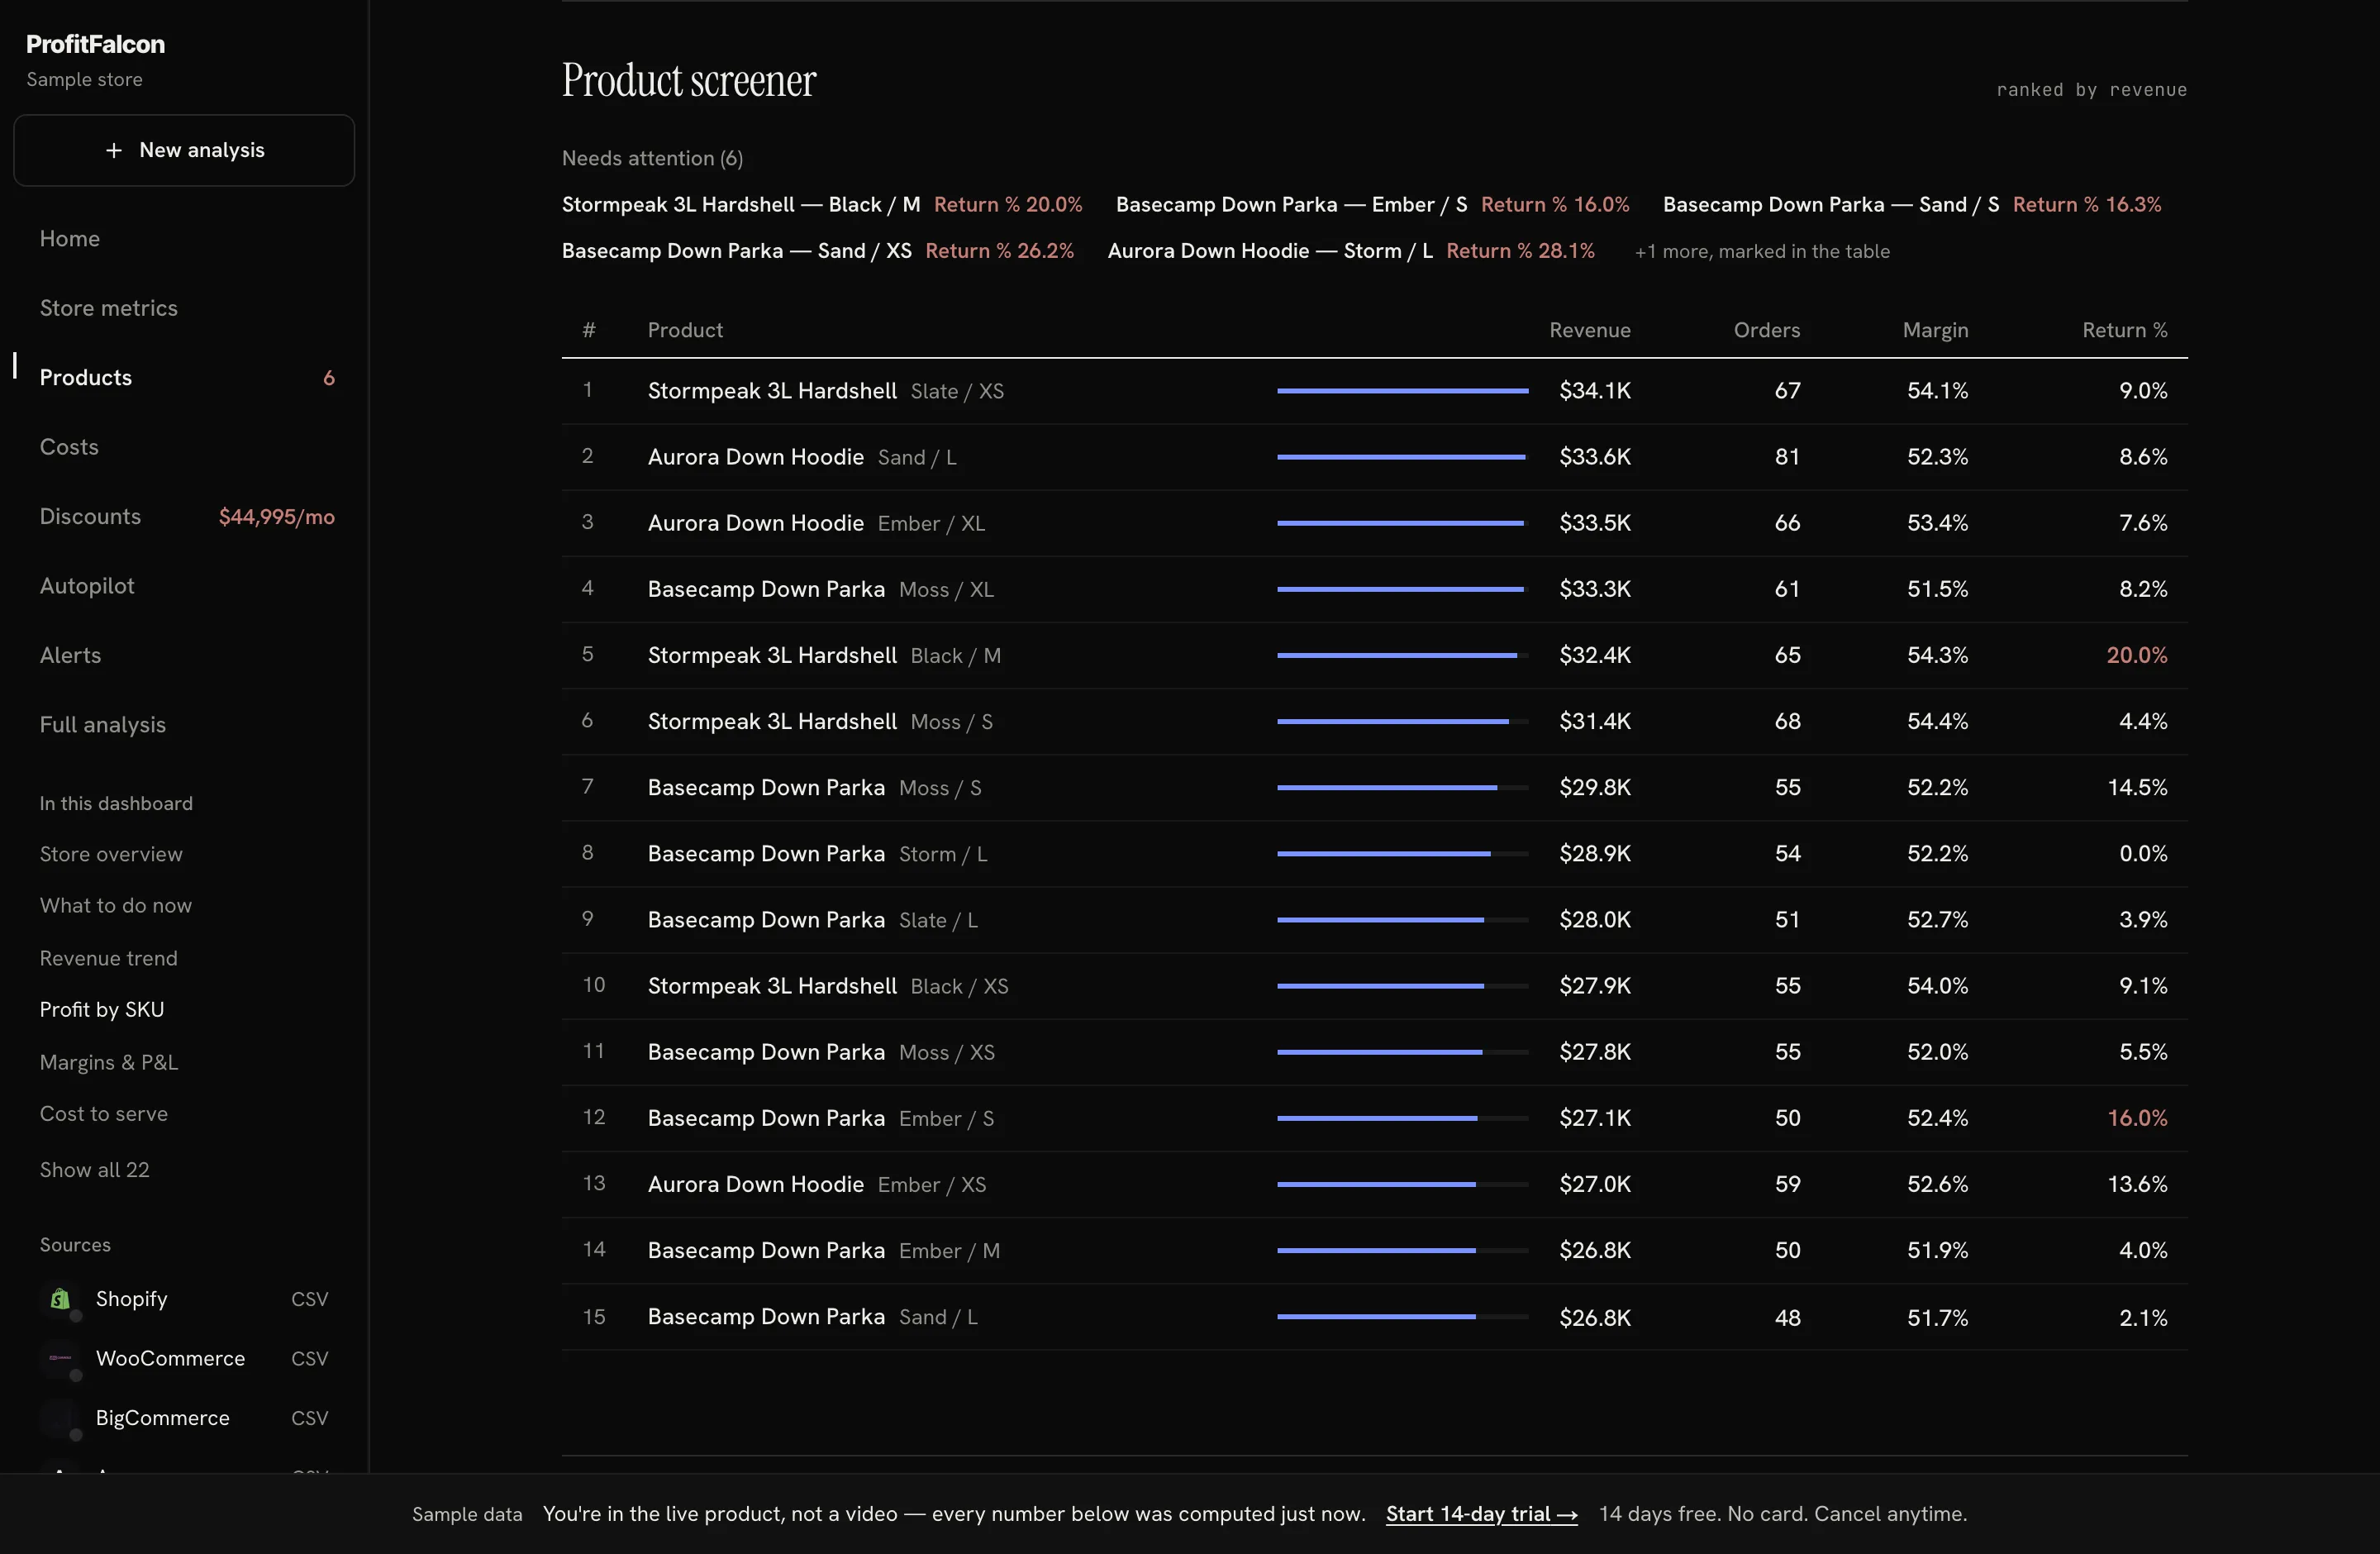Click the revenue bar for $29.8K row
Viewport: 2380px width, 1554px height.
pyautogui.click(x=1402, y=787)
